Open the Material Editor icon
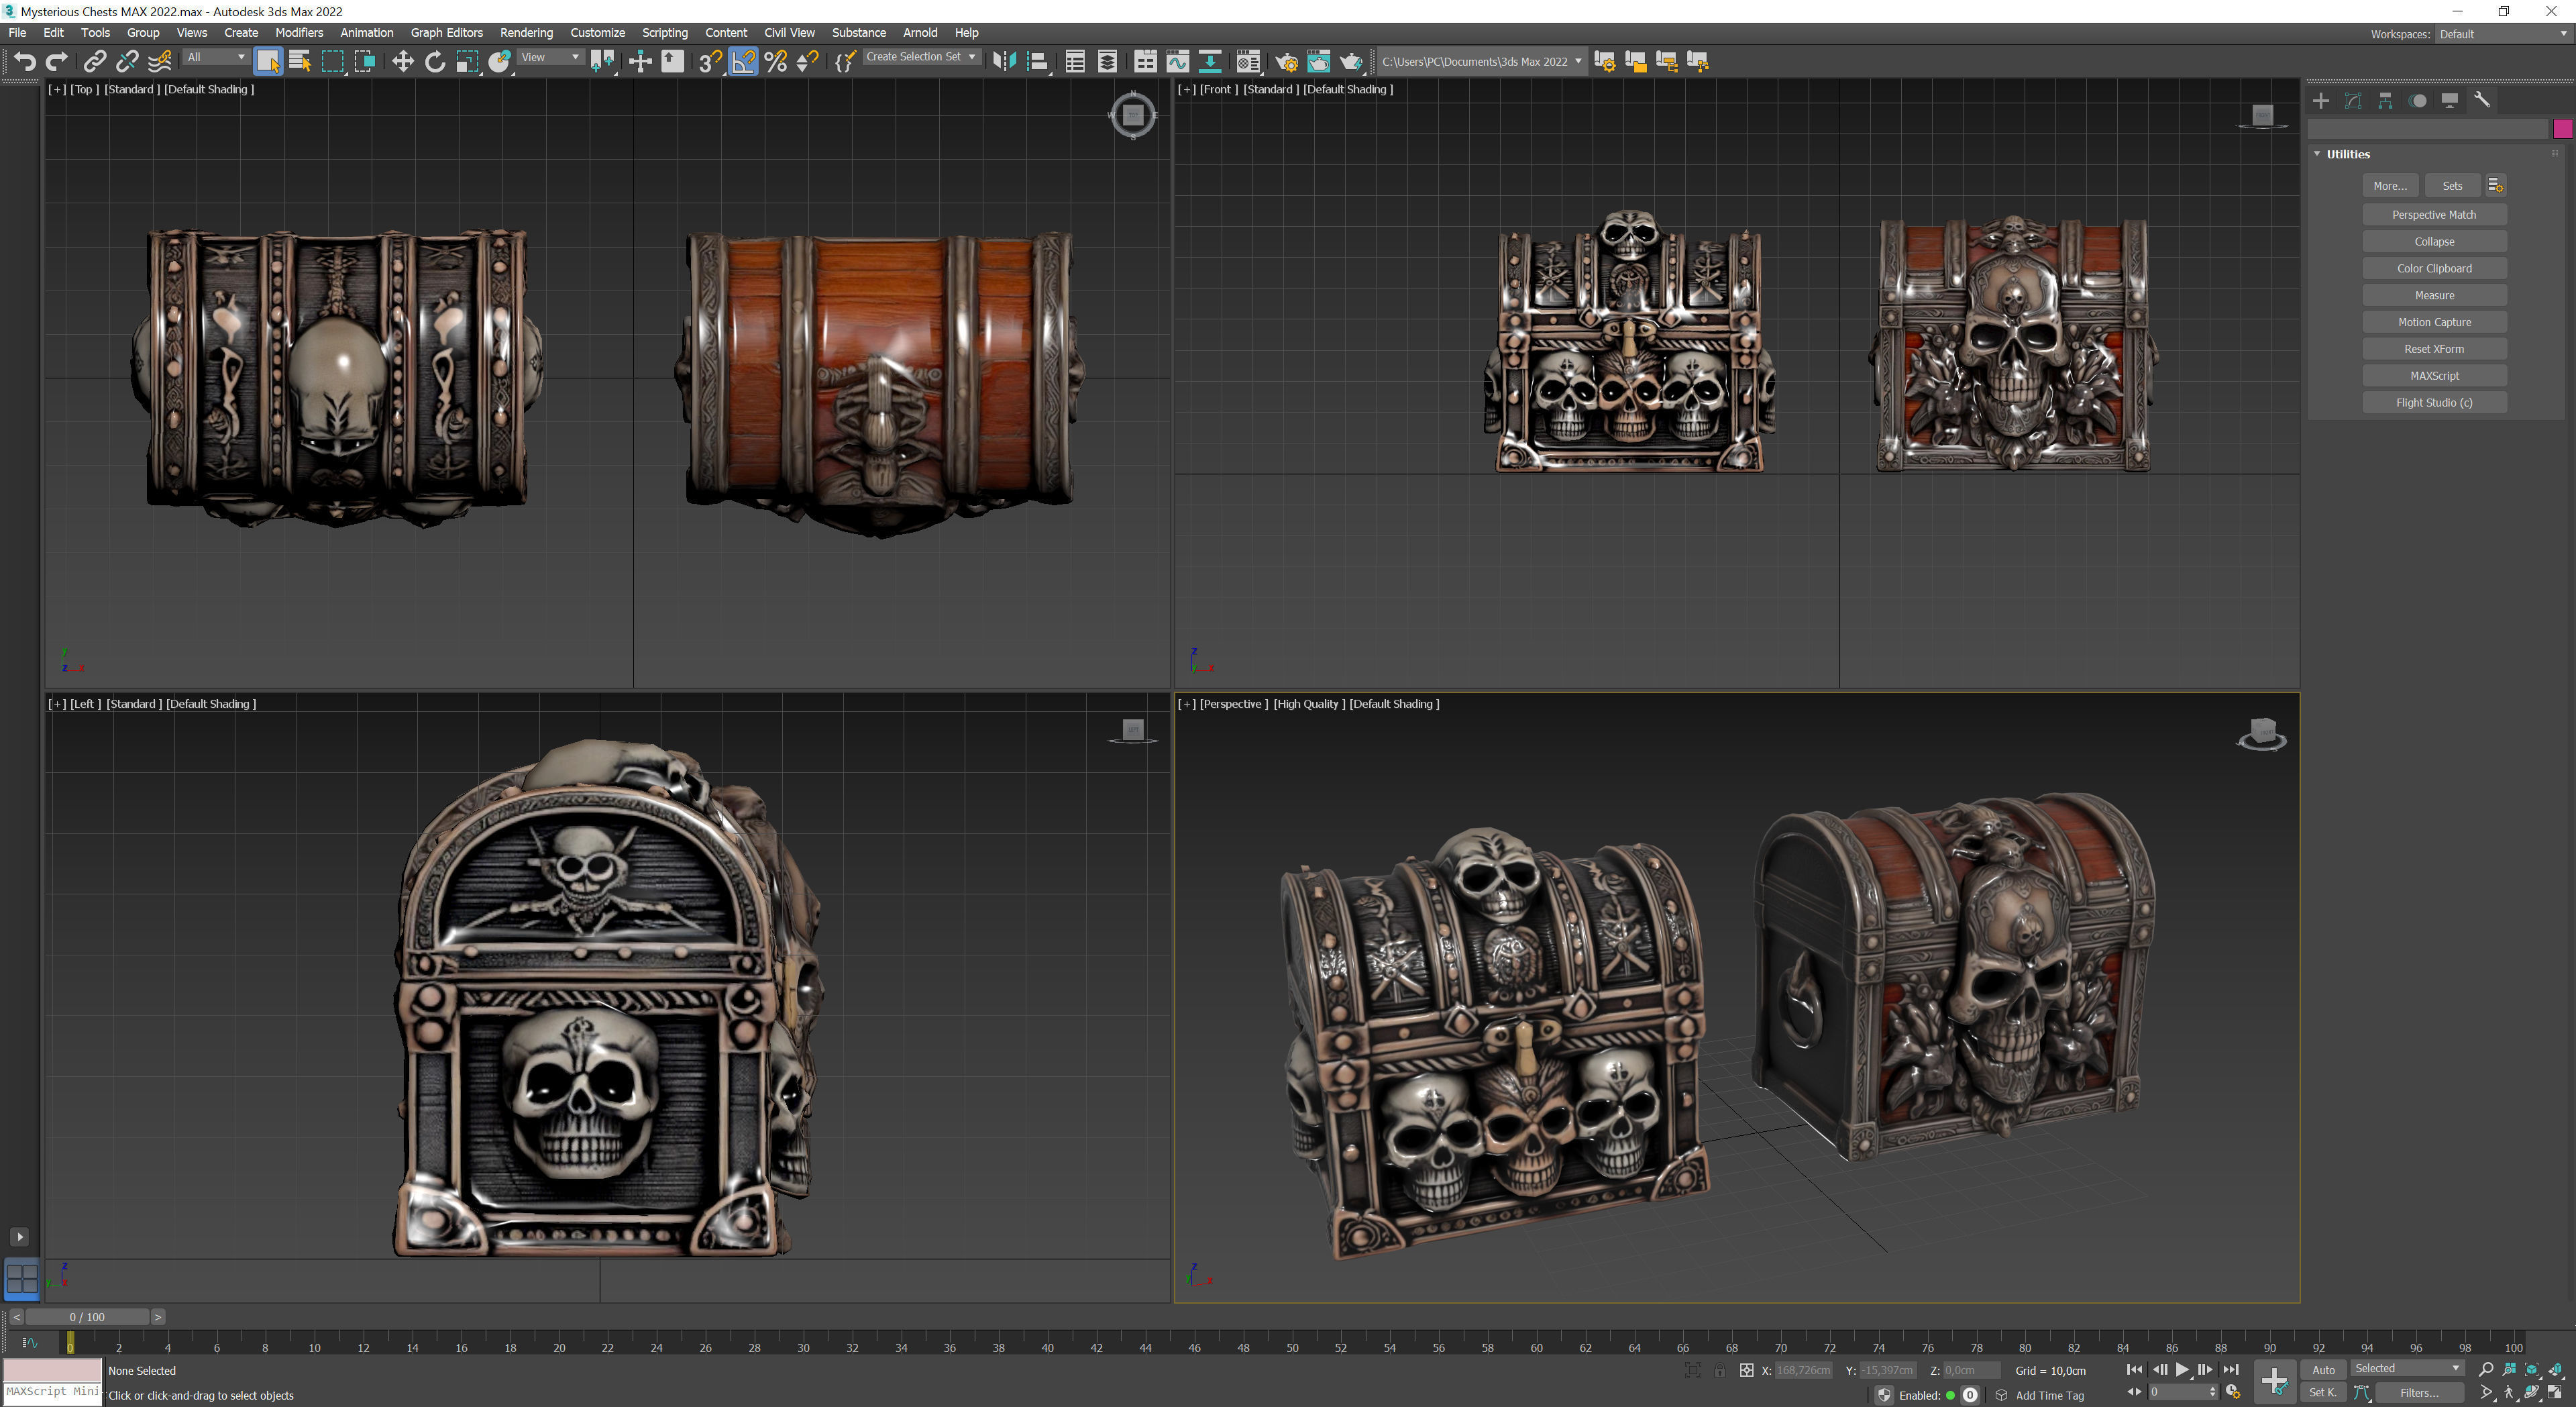 [1248, 61]
